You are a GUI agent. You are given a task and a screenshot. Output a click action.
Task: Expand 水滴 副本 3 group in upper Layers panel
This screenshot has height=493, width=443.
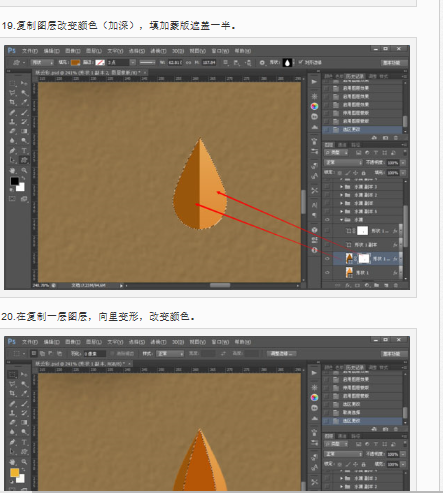click(341, 187)
